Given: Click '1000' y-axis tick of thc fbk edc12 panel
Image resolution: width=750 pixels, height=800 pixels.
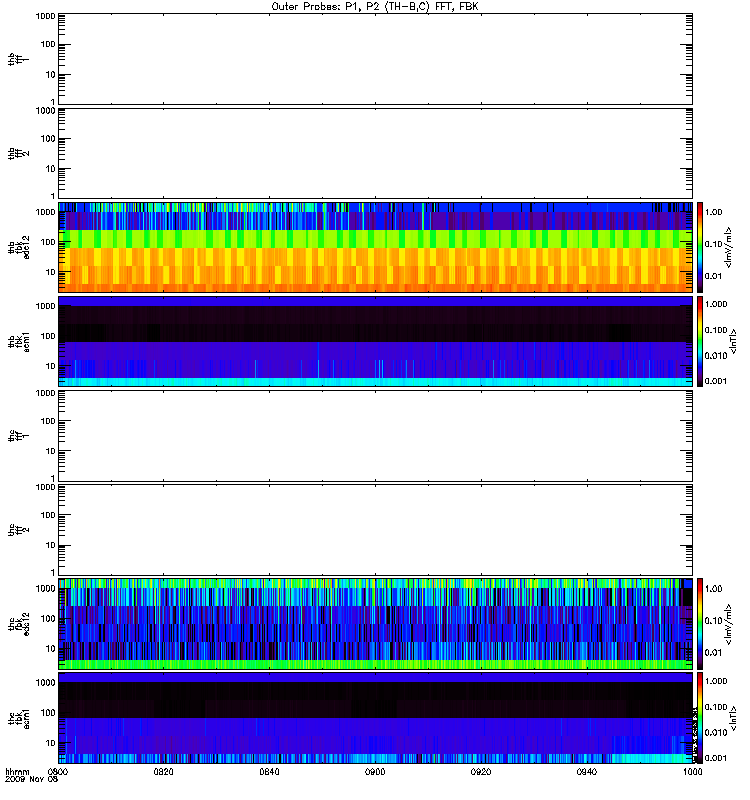Looking at the screenshot, I should coord(45,589).
